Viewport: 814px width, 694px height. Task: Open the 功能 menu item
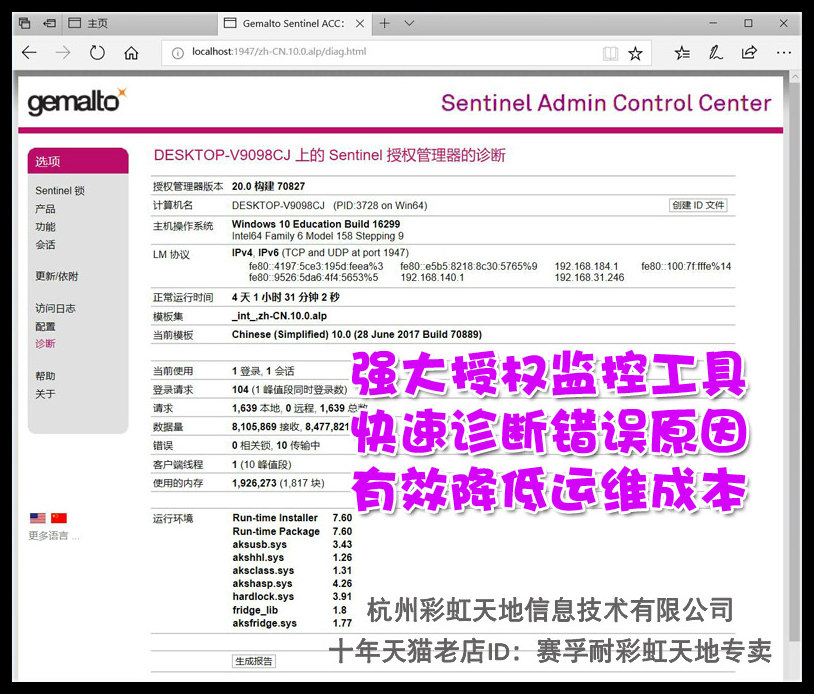point(45,227)
